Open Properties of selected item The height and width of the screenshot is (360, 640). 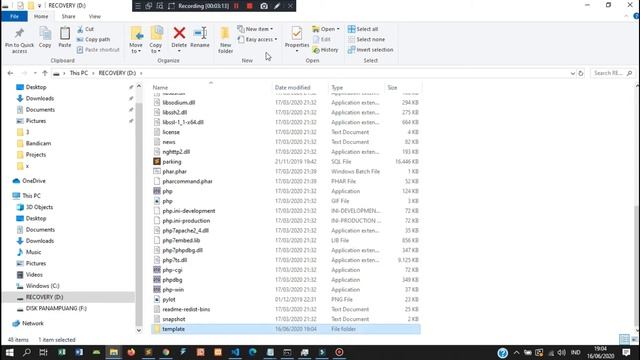tap(297, 39)
